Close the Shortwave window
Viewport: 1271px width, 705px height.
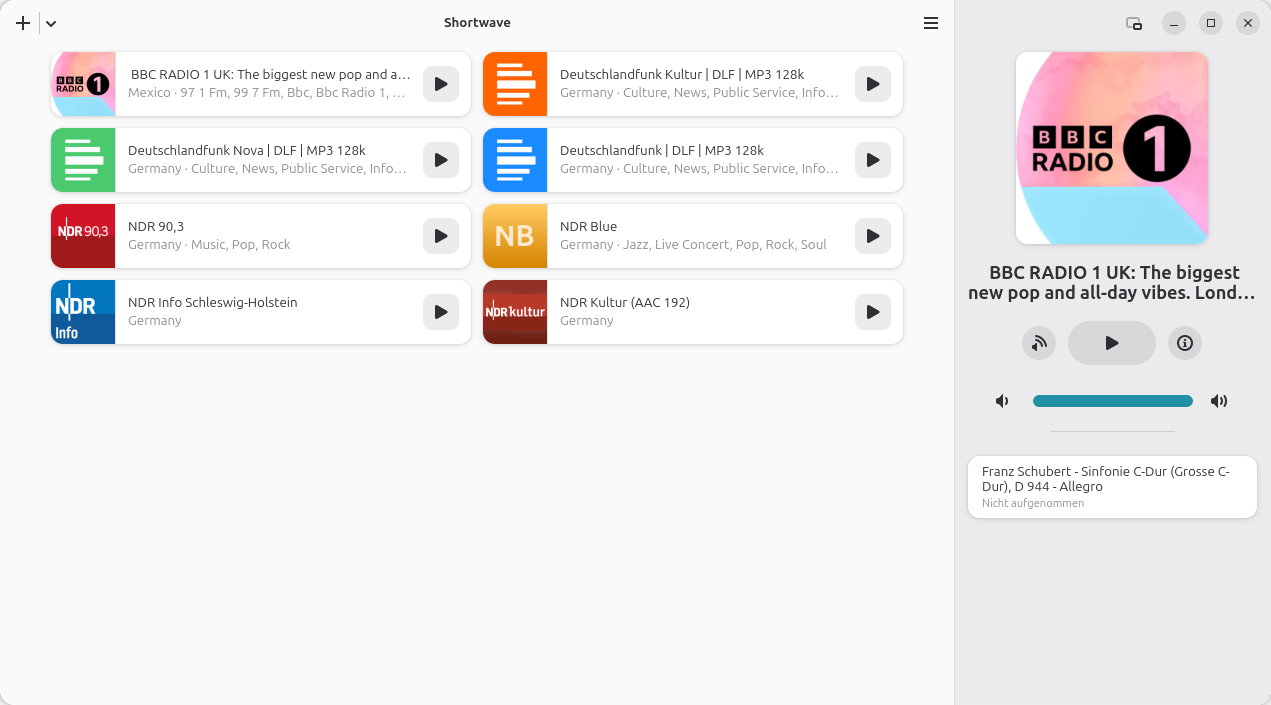tap(1248, 23)
